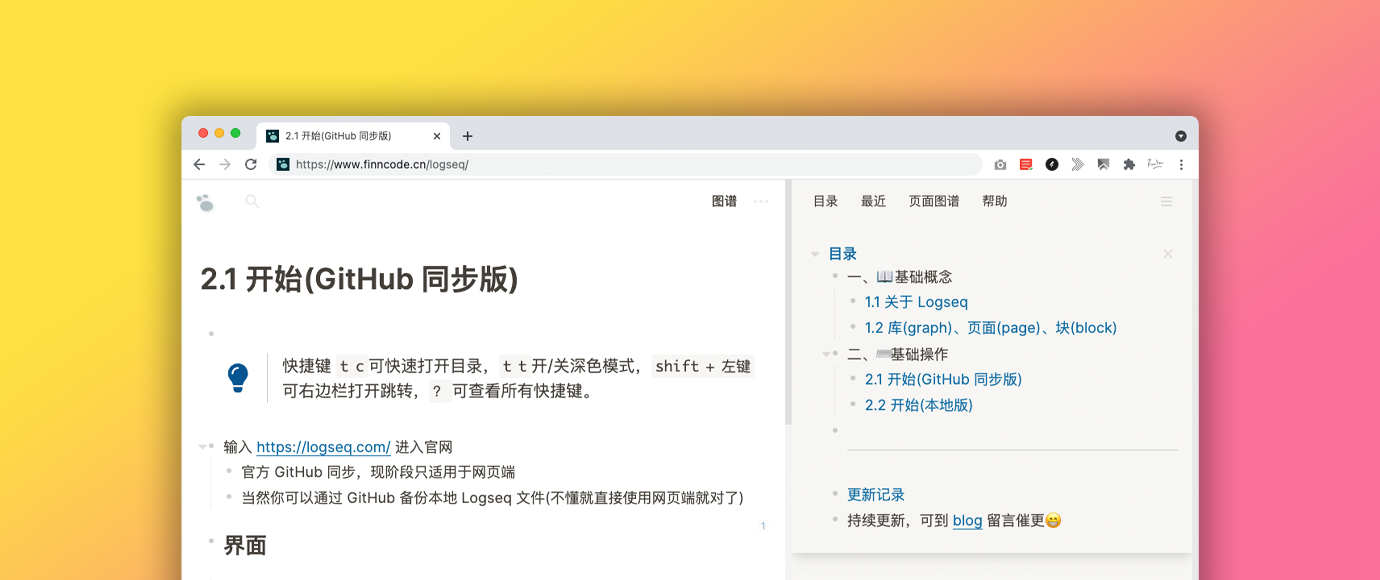
Task: Open the 1.1 关于 Logseq link
Action: [x=916, y=302]
